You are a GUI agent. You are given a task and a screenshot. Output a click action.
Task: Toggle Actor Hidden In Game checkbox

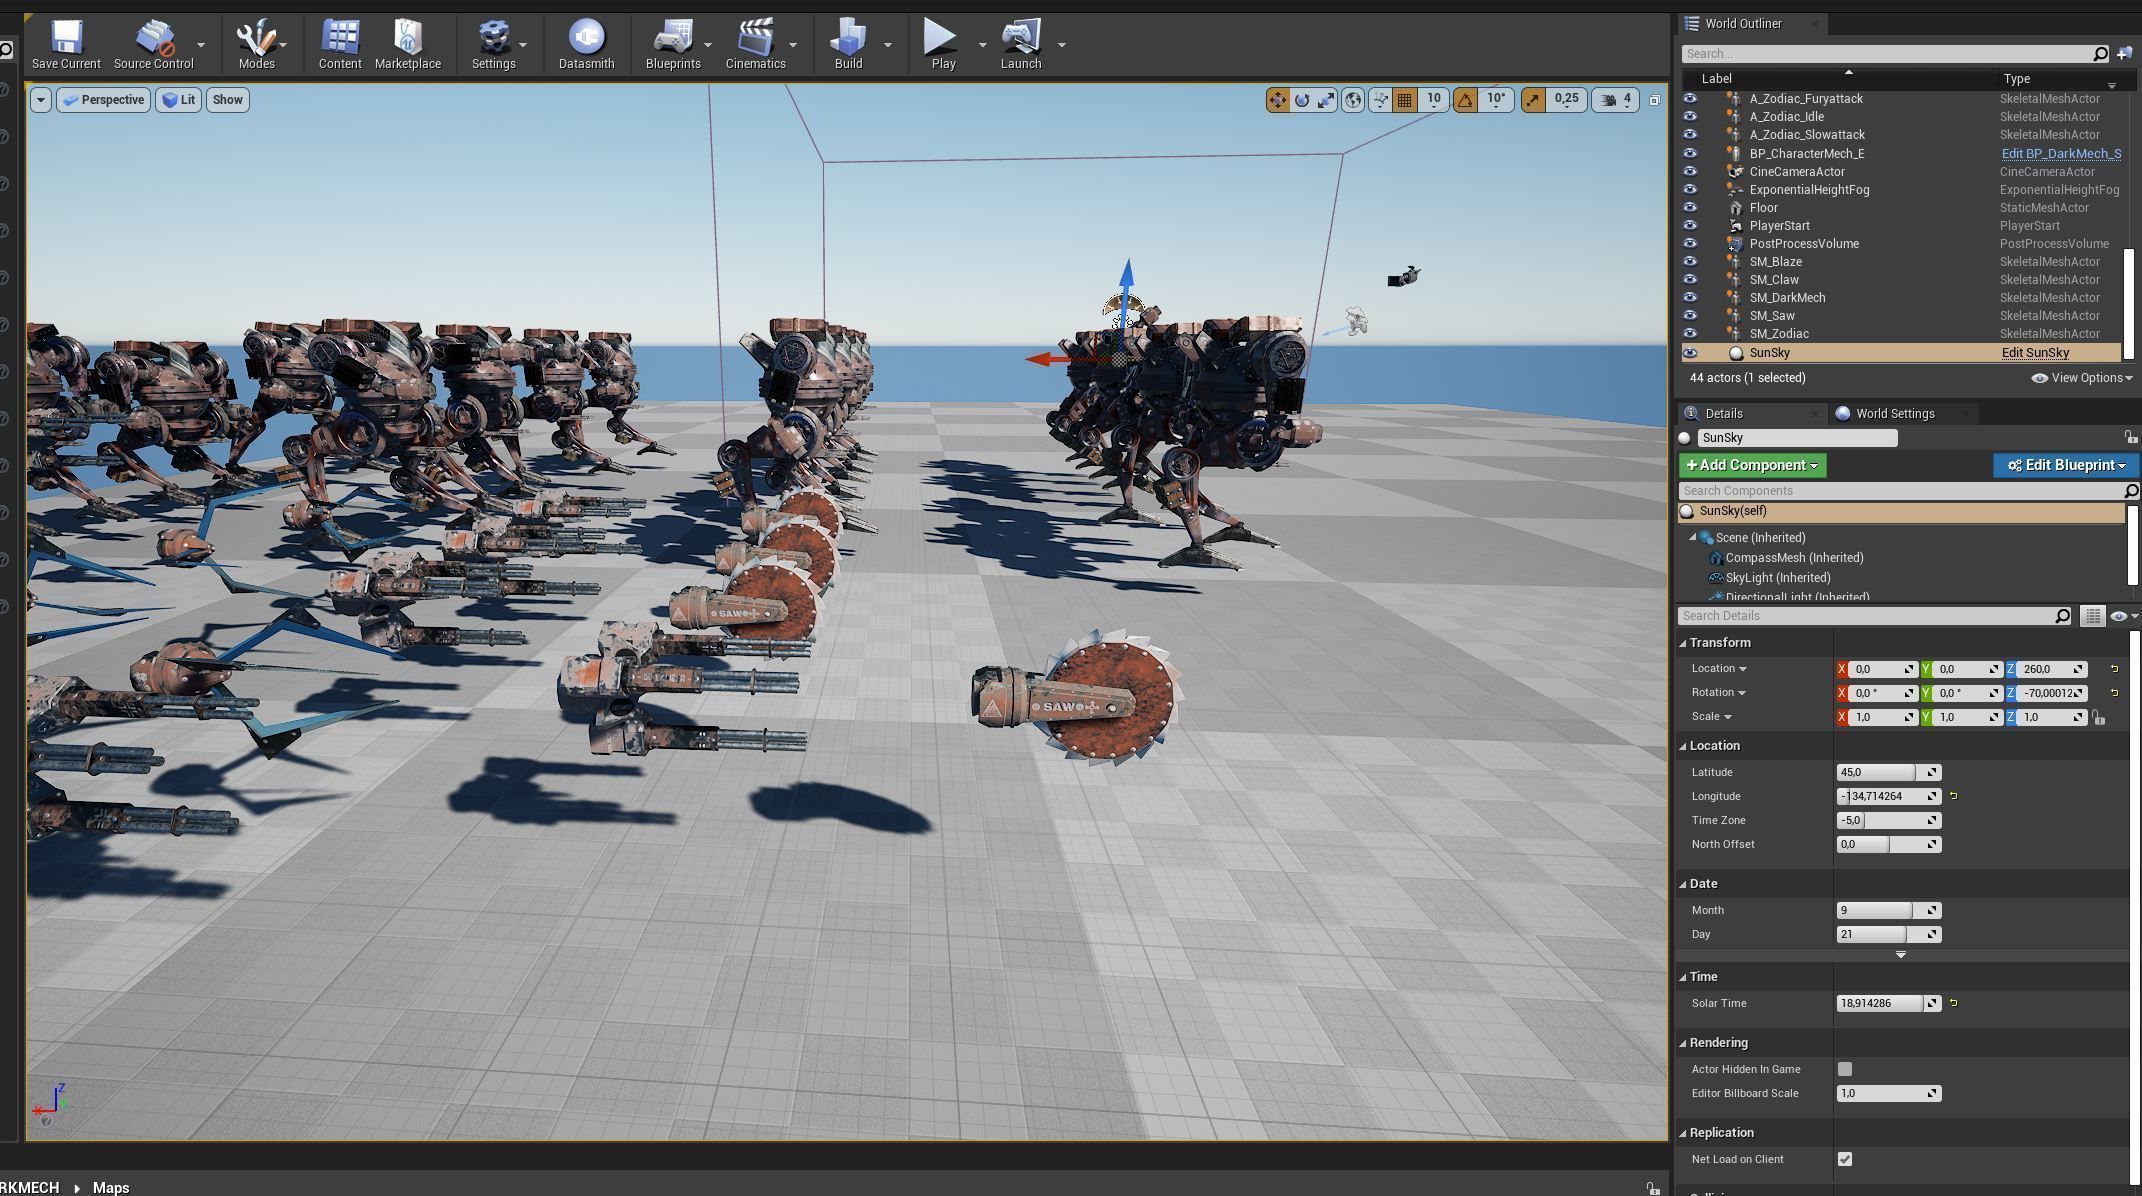[x=1845, y=1069]
